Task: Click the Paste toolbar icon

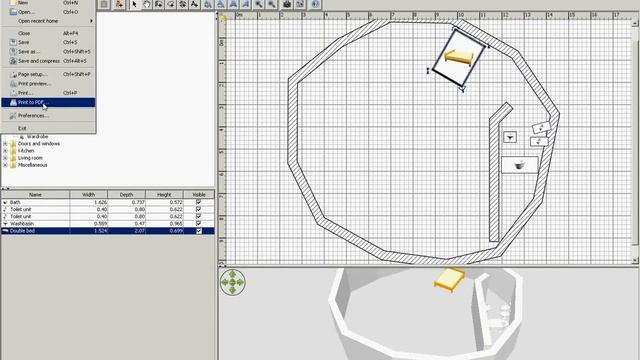Action: tap(104, 4)
